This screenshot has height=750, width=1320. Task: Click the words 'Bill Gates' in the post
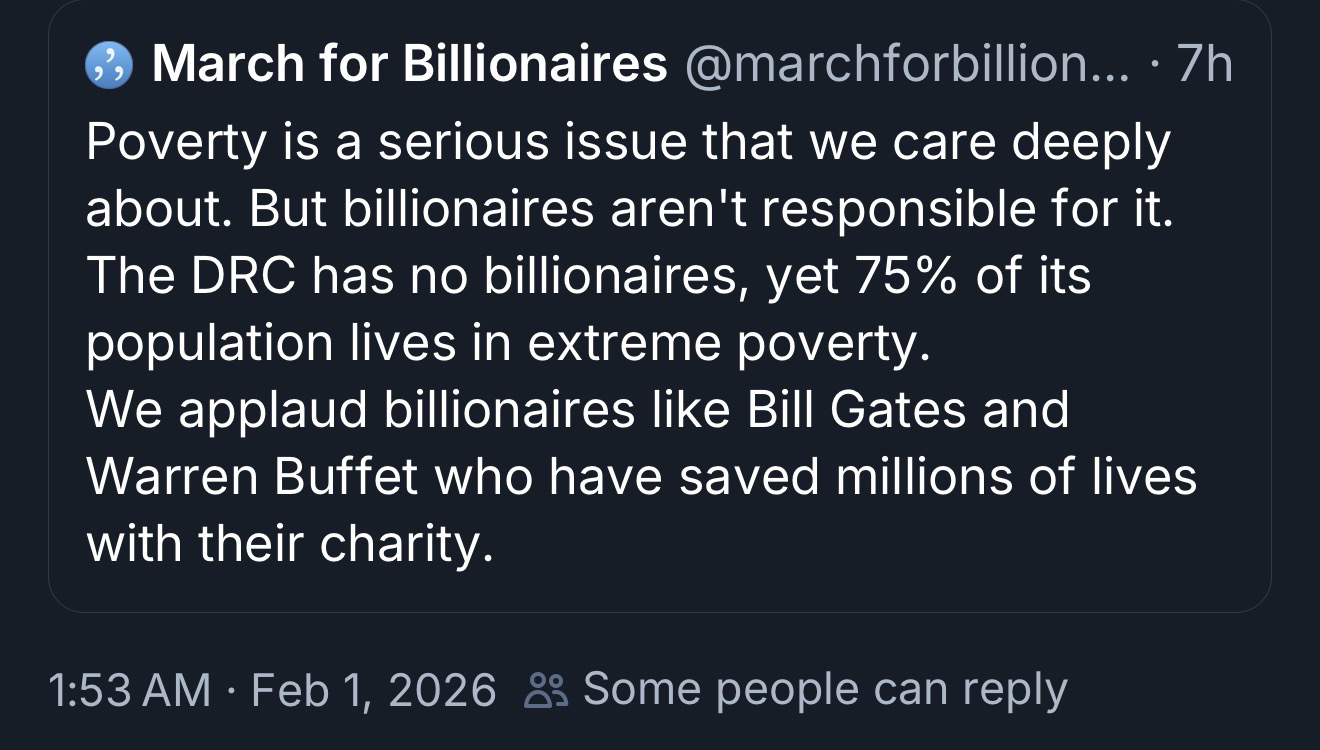tap(858, 411)
